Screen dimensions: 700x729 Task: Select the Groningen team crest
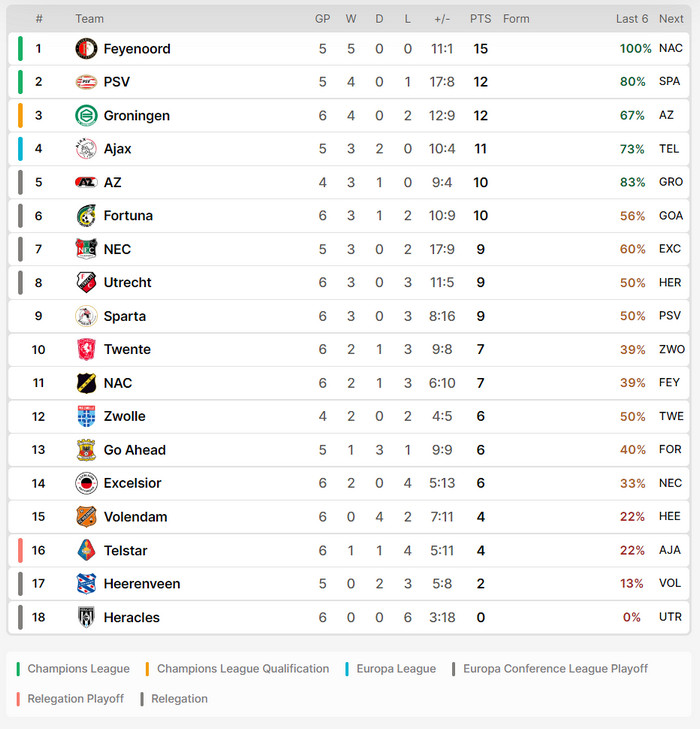pyautogui.click(x=86, y=116)
